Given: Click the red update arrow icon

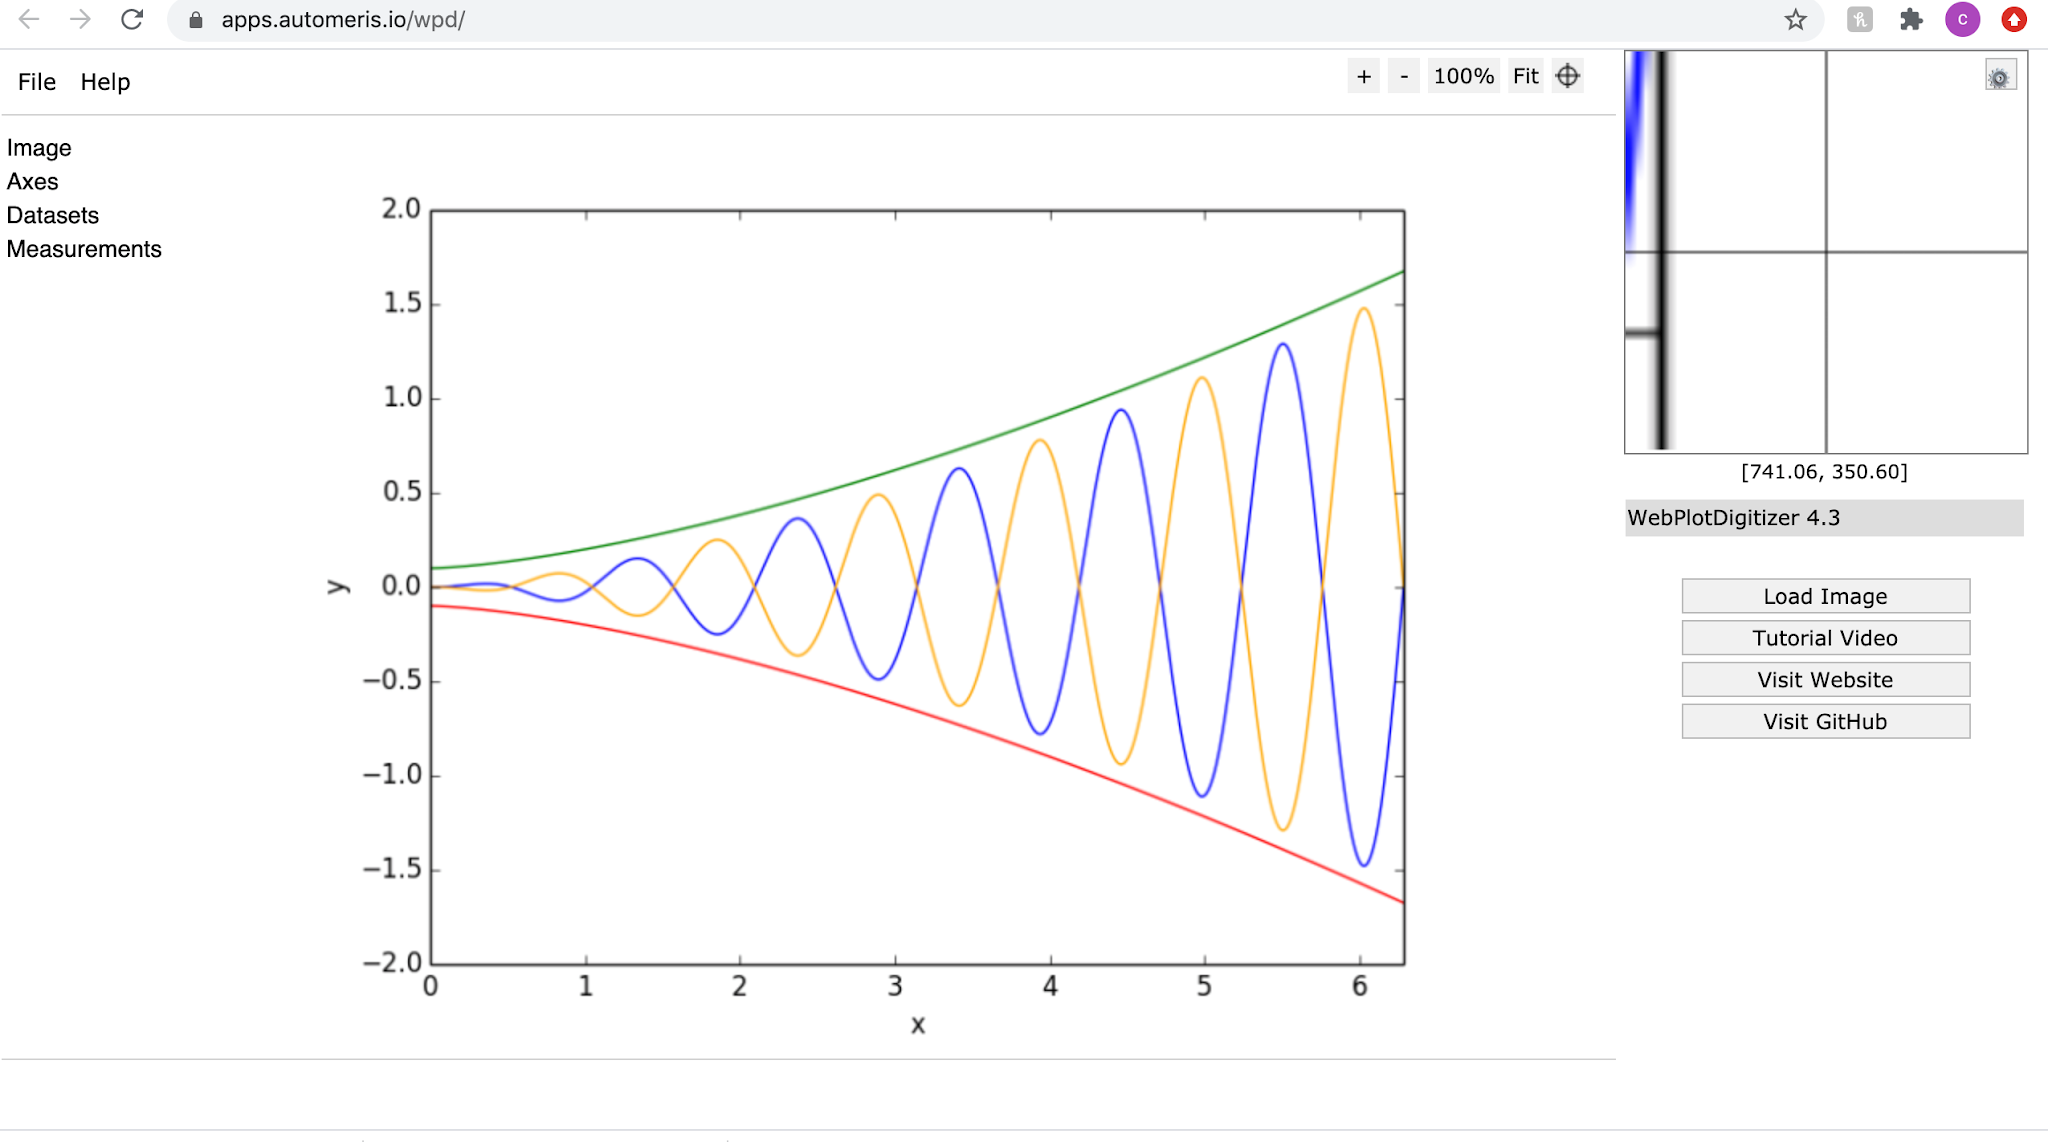Looking at the screenshot, I should 2014,20.
